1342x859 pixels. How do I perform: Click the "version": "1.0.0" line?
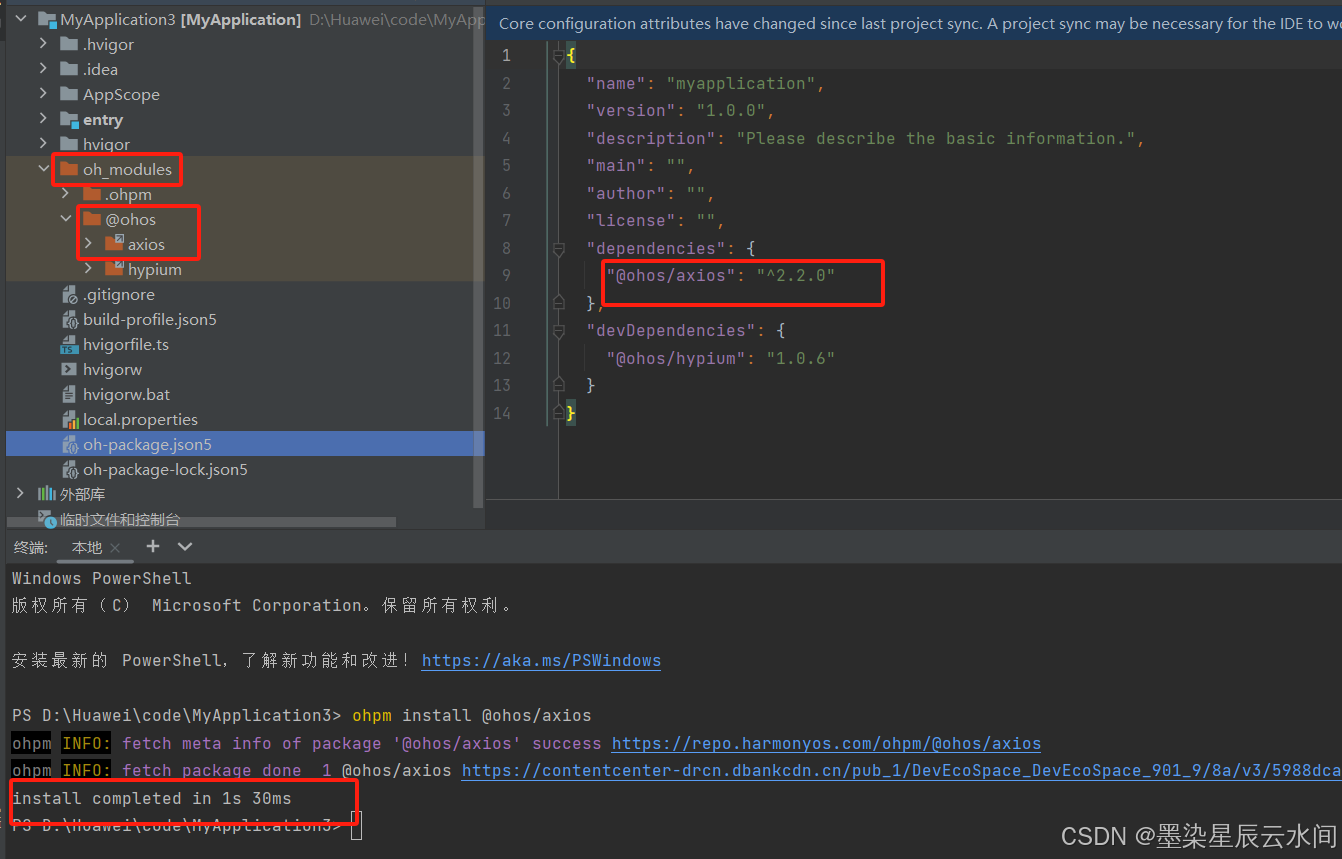[x=681, y=111]
